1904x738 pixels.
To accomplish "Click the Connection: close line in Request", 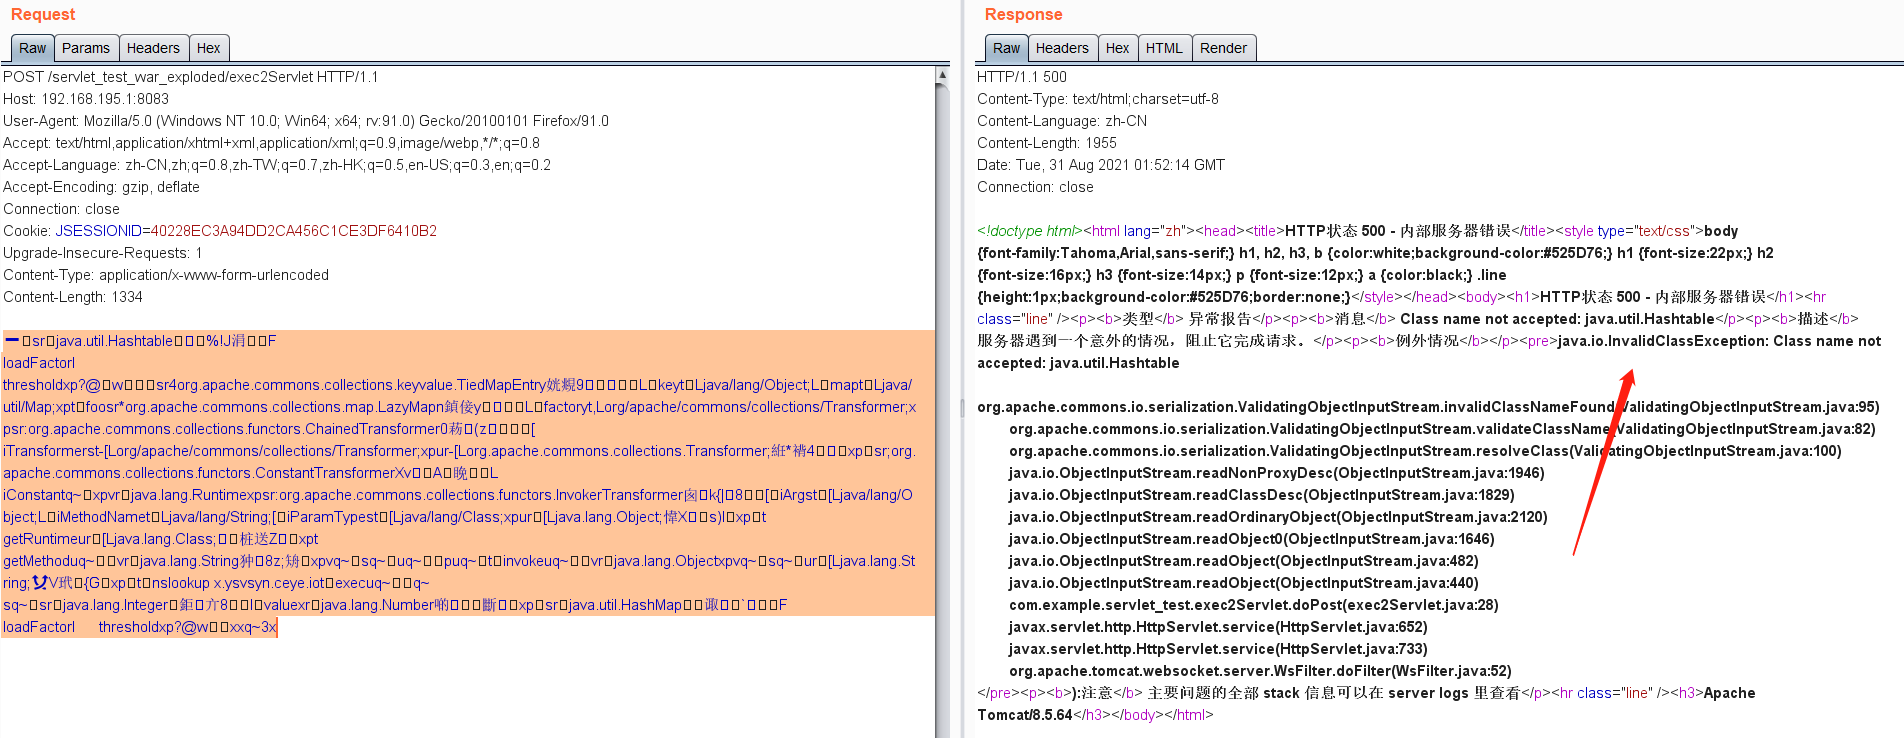I will point(61,209).
